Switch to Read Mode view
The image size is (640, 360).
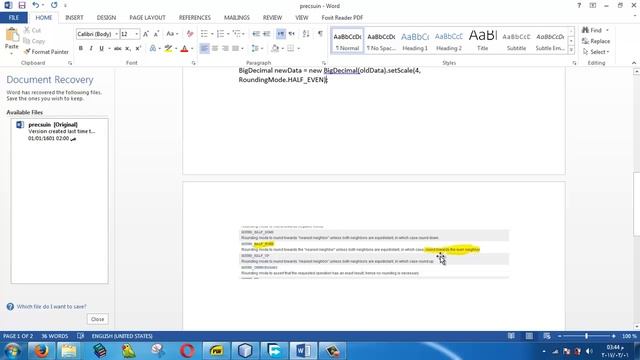[x=511, y=336]
